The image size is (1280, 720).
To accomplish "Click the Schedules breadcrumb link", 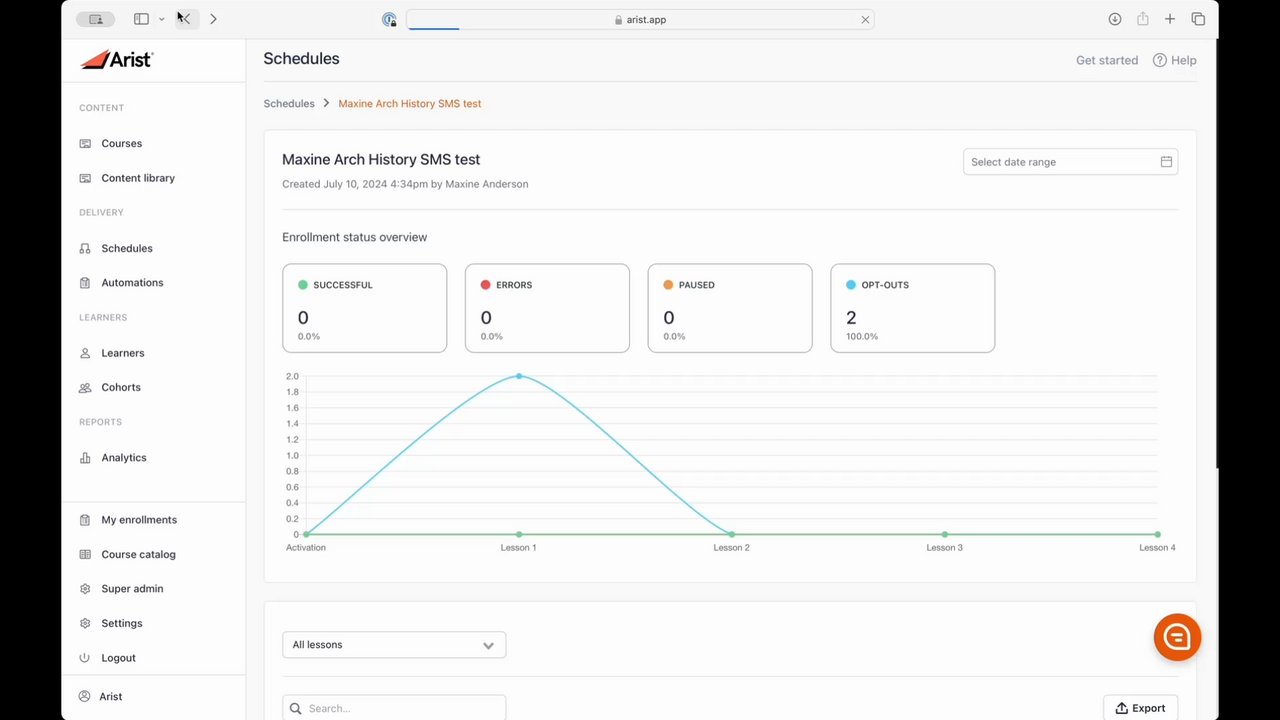I will (x=289, y=103).
